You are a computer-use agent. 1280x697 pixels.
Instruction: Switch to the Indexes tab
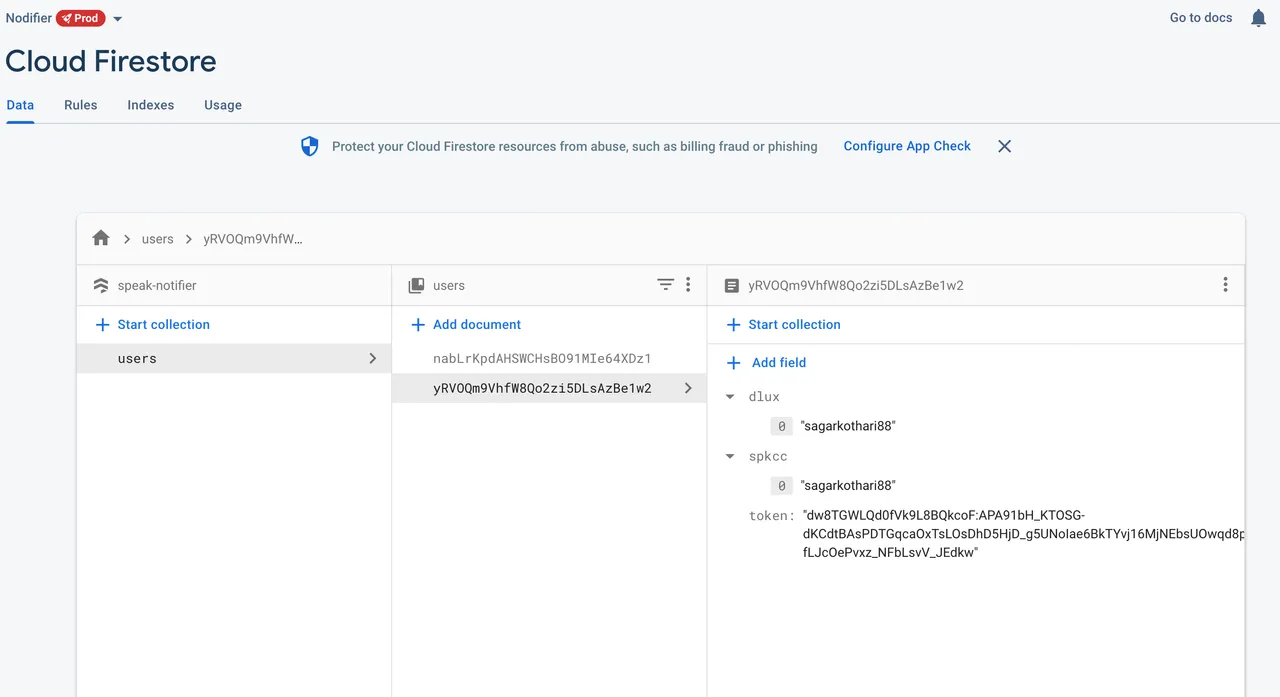151,105
